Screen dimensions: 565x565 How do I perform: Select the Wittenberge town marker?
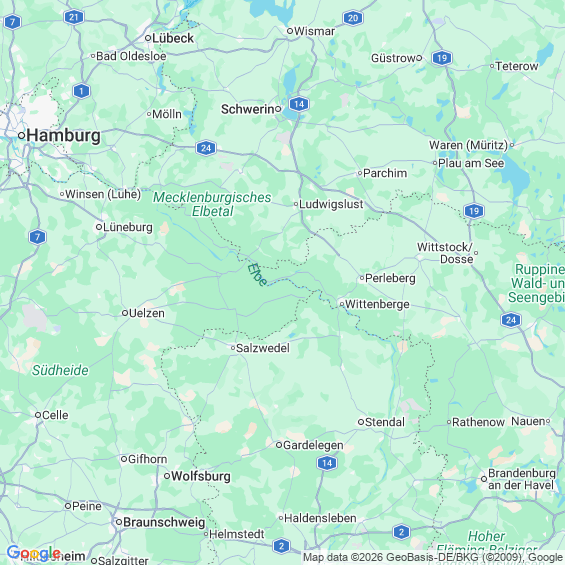click(x=342, y=304)
